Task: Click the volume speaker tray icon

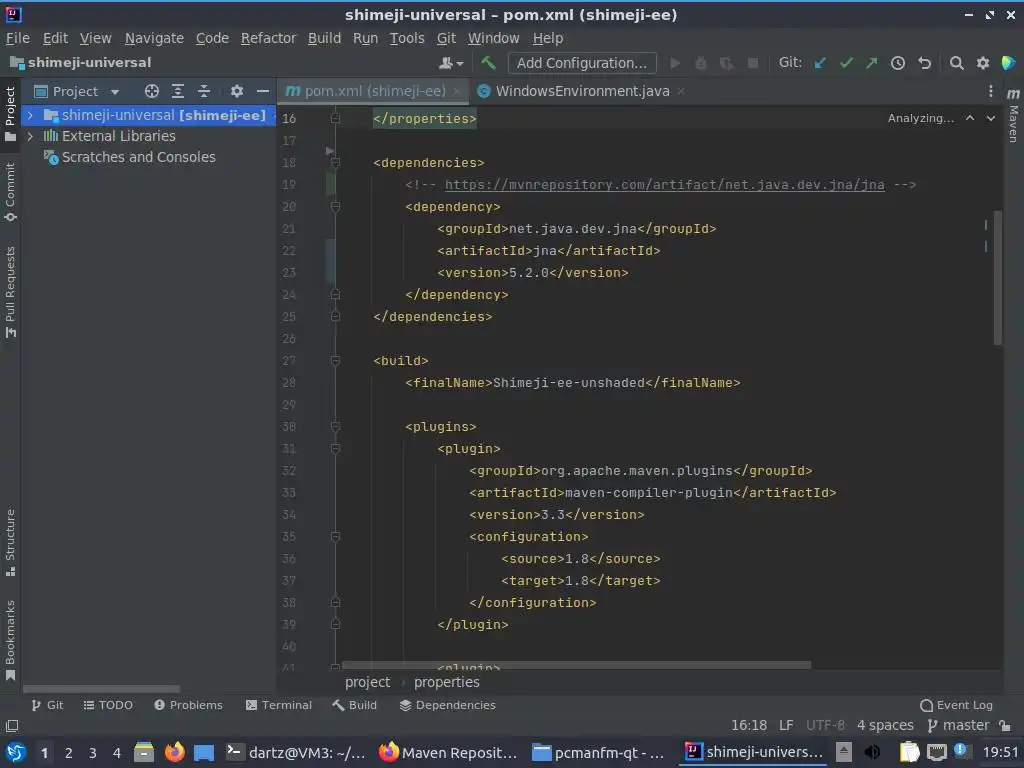Action: tap(872, 753)
